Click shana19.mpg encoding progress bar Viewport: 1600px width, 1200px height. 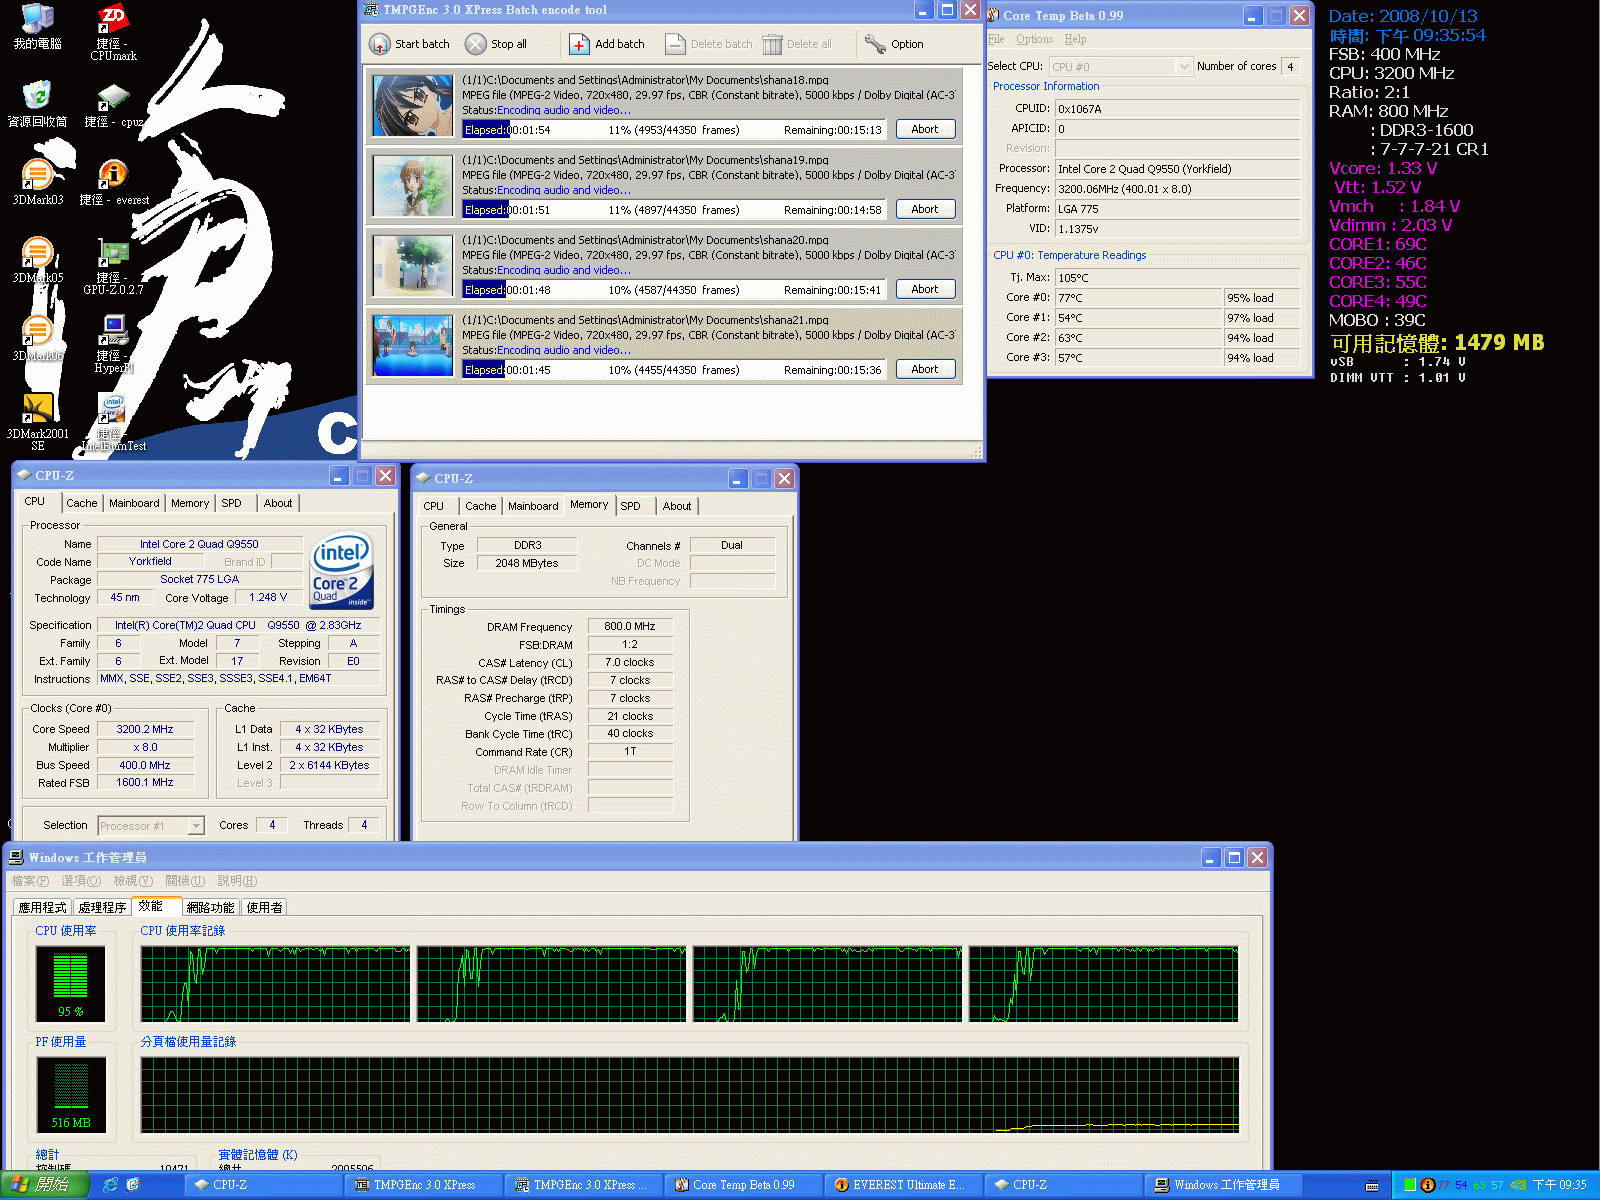tap(674, 210)
